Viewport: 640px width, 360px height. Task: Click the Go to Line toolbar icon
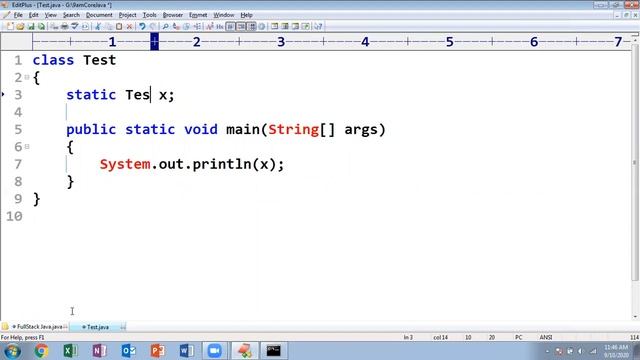197,27
